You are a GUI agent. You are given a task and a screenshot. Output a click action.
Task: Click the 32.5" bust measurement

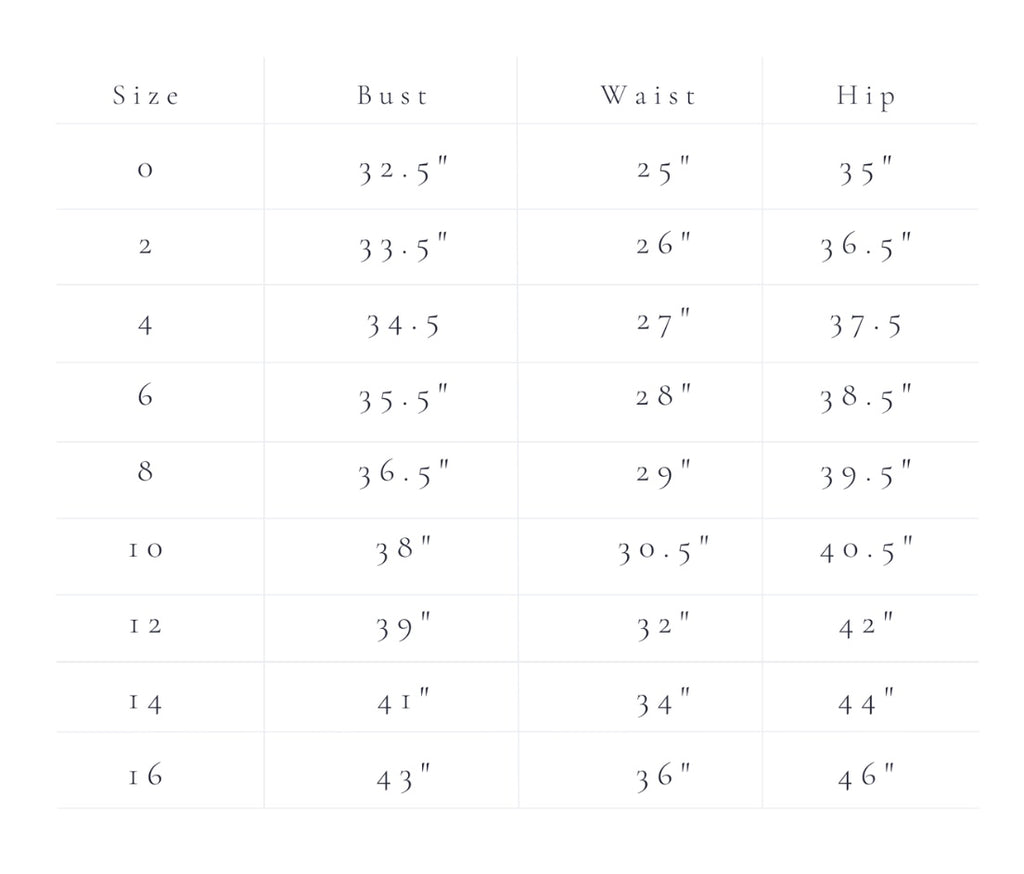[403, 172]
